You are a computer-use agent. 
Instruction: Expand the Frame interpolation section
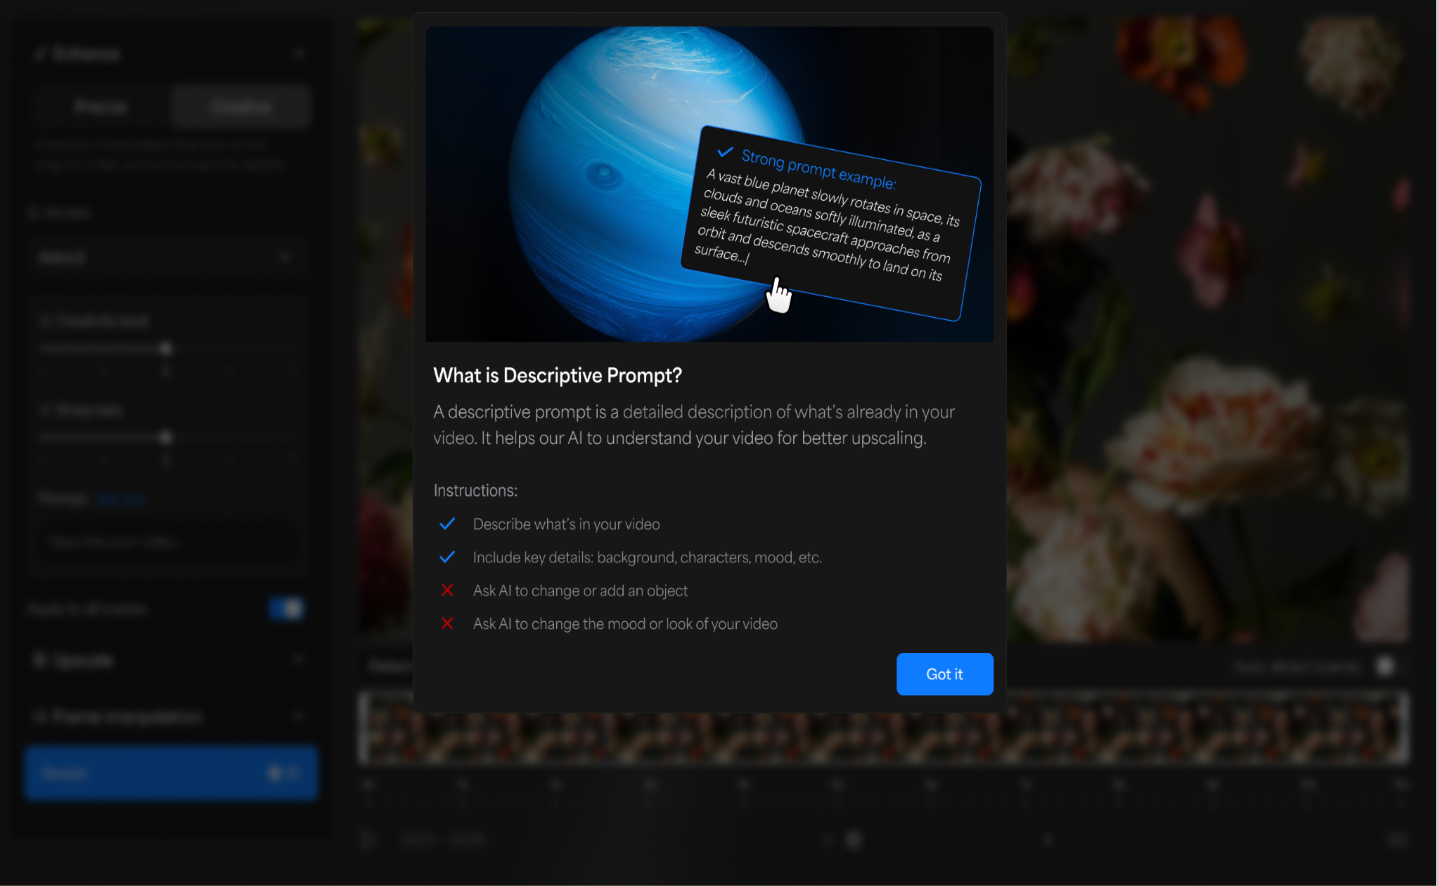(168, 717)
